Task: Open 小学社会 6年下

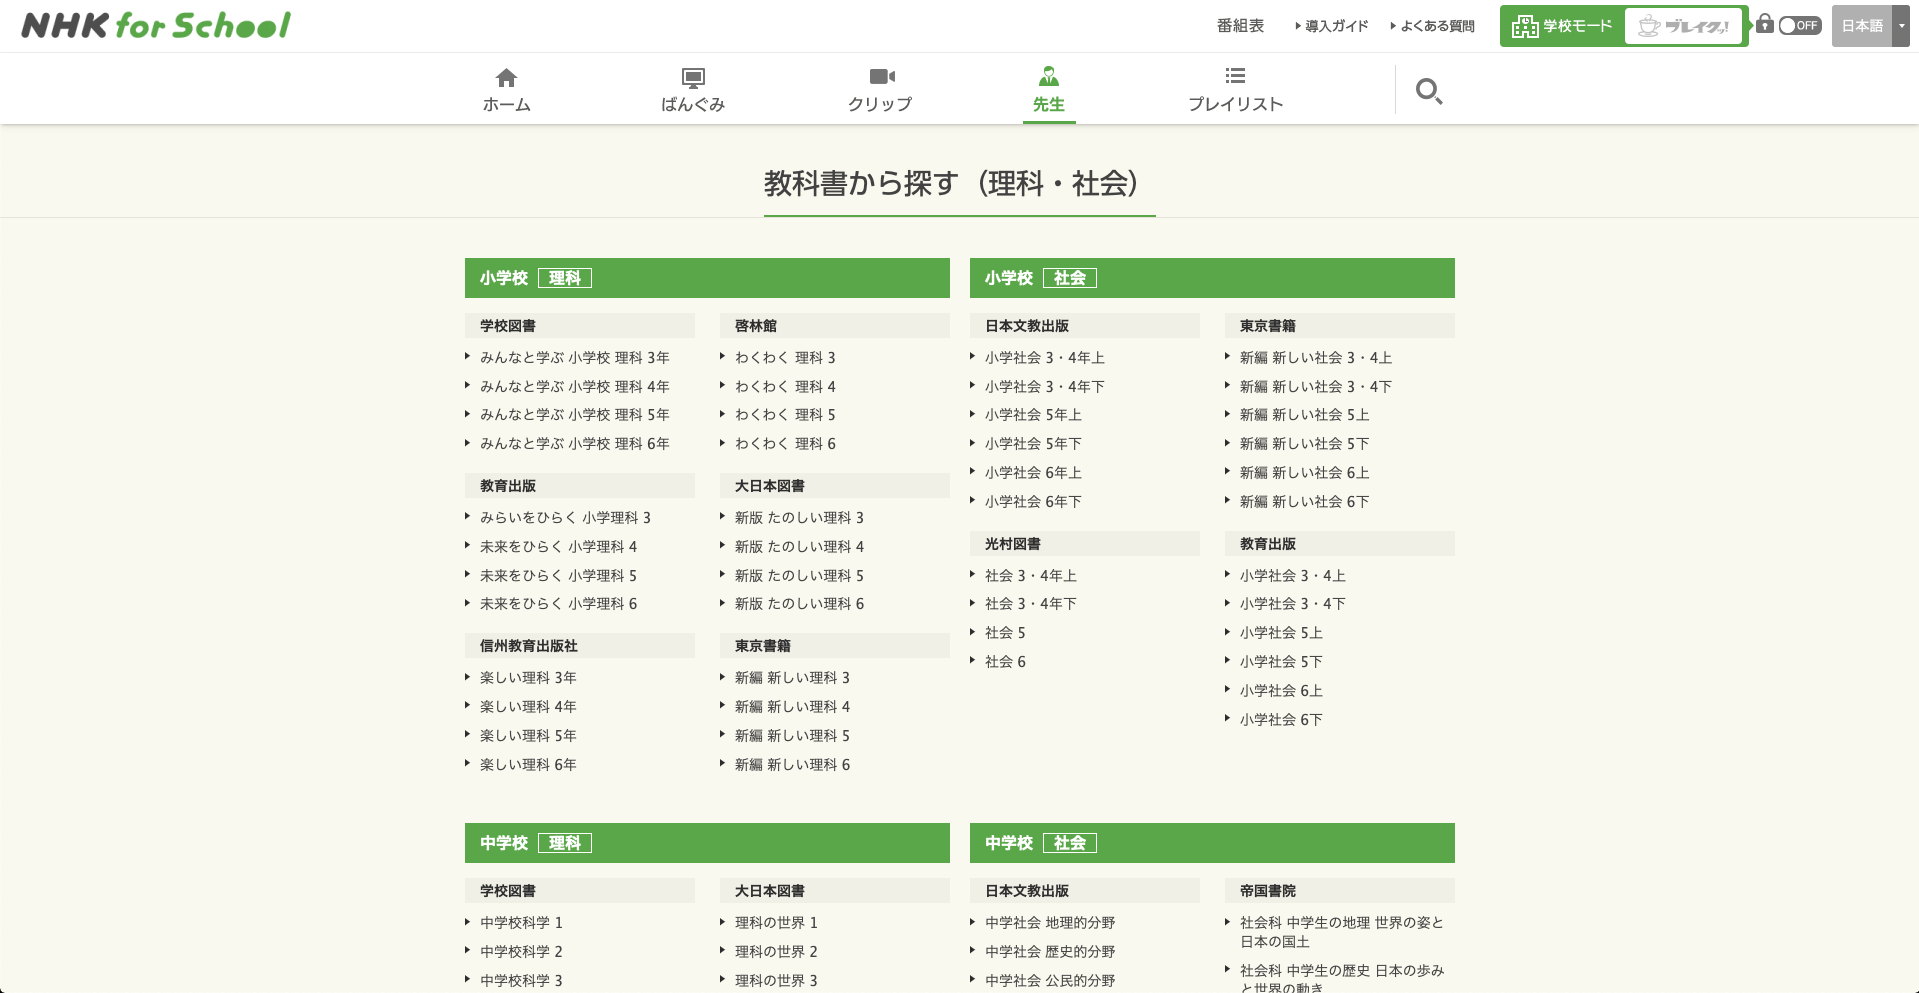Action: pos(1033,502)
